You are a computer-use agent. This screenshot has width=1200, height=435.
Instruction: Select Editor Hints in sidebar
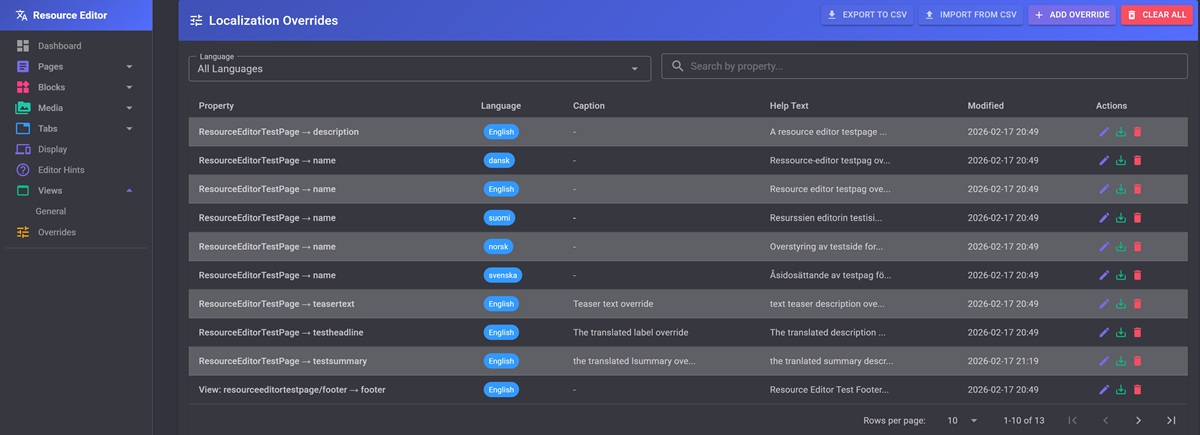(64, 170)
